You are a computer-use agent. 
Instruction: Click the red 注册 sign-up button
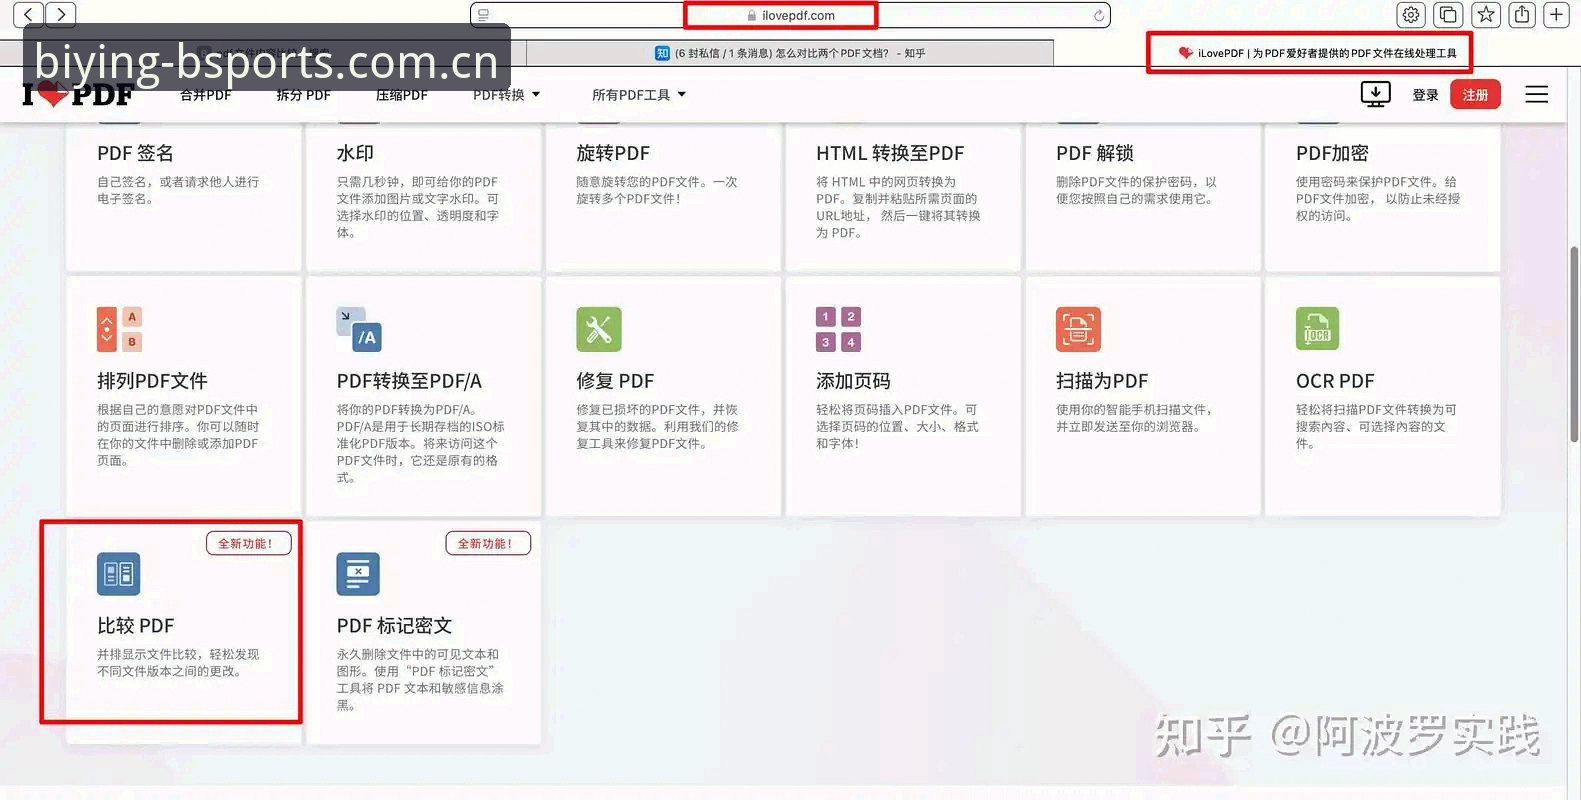tap(1475, 94)
